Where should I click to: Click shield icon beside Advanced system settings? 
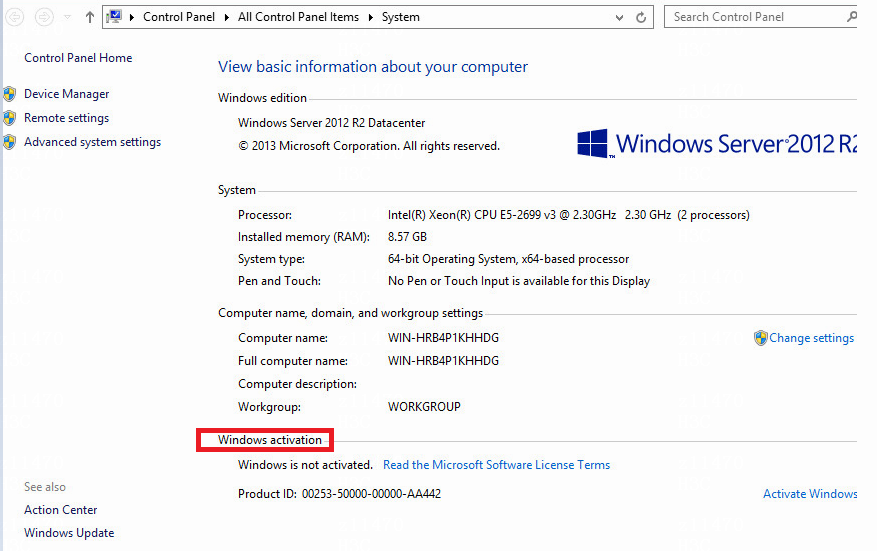pyautogui.click(x=10, y=142)
